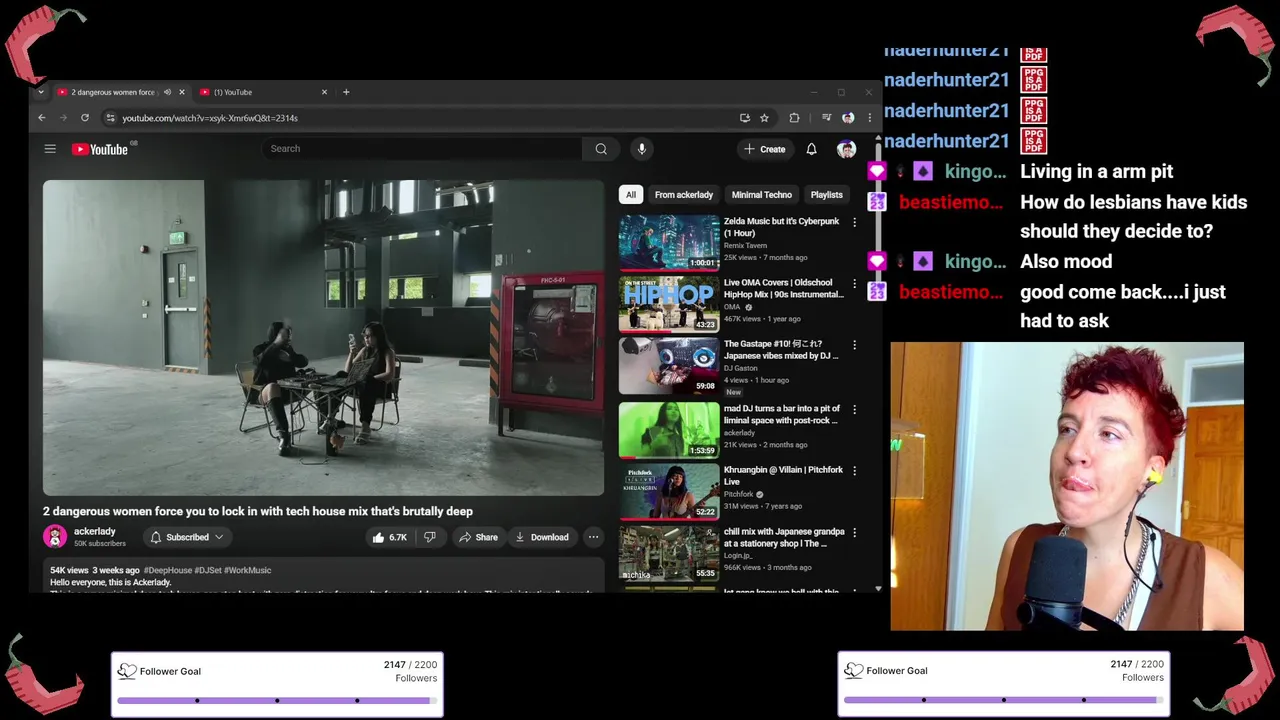Screen dimensions: 1280x720
Task: Open Khruangbin @ Villain thumbnail
Action: click(x=669, y=492)
